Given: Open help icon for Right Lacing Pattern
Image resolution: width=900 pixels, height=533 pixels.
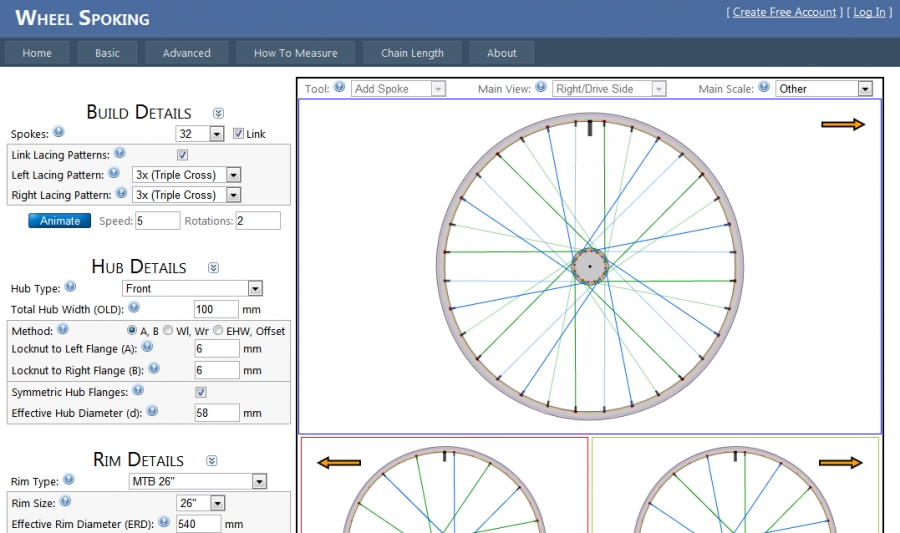Looking at the screenshot, I should coord(121,193).
